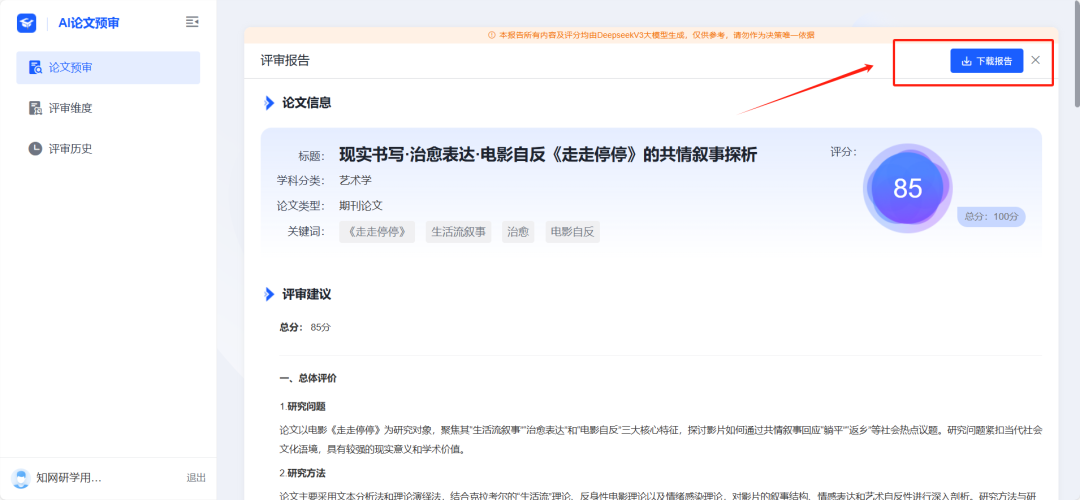Click the vertical scrollbar on the right edge
Viewport: 1080px width, 500px height.
tap(1076, 60)
